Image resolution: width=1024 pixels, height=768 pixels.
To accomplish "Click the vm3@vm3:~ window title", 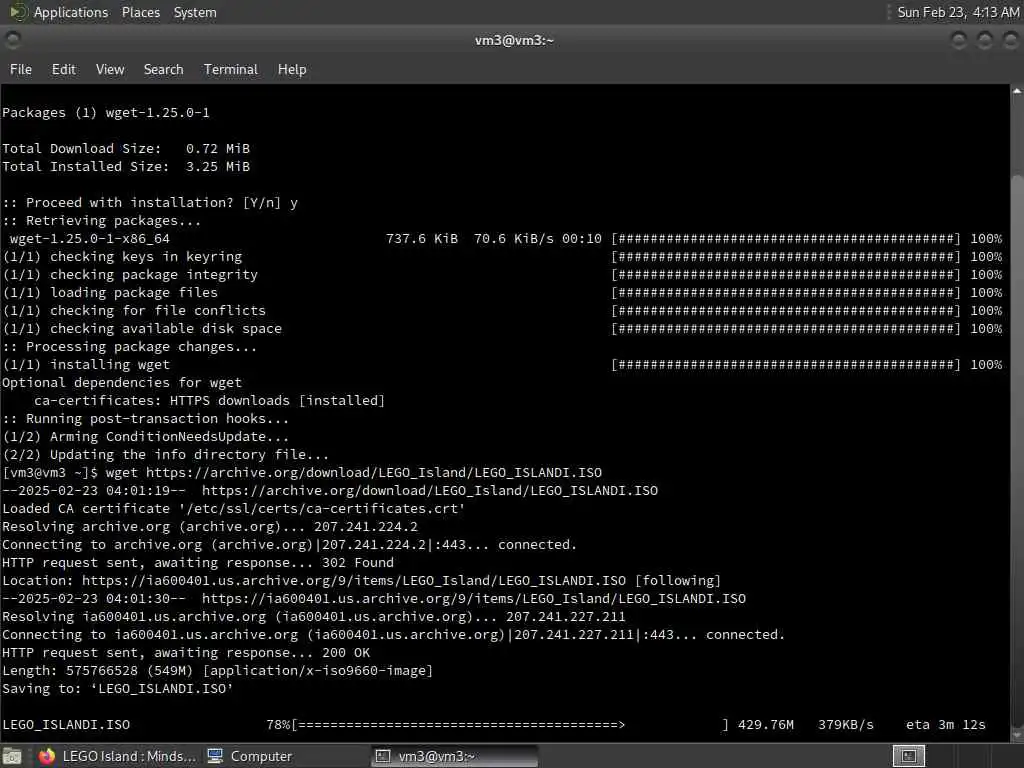I will pyautogui.click(x=514, y=40).
